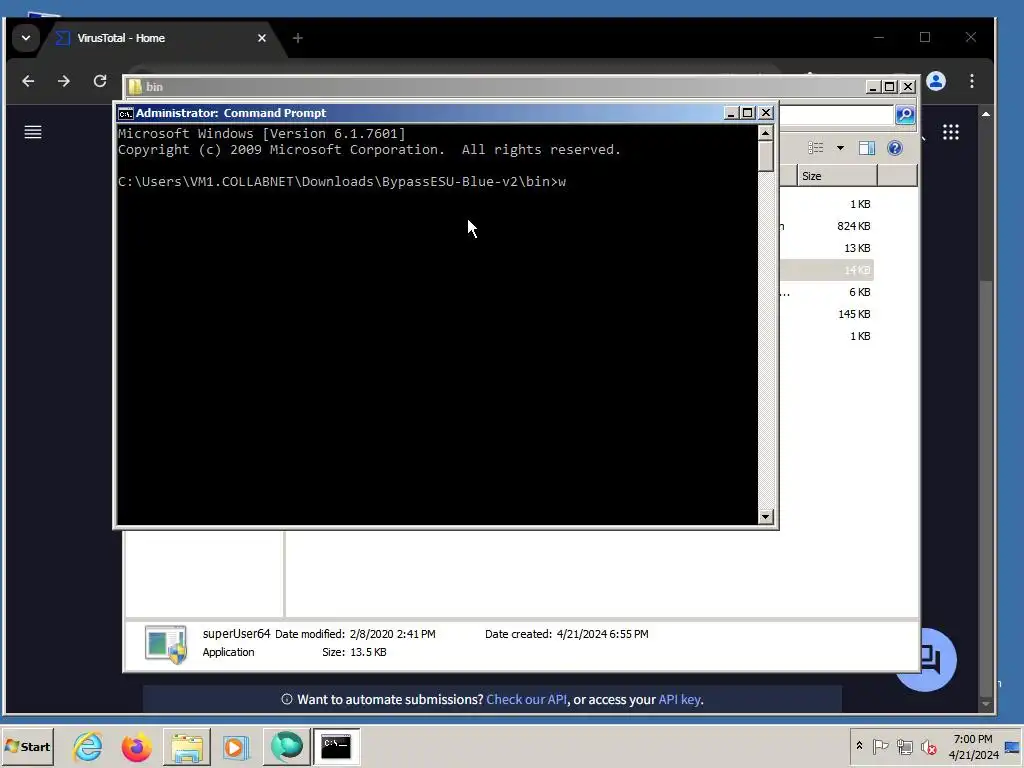Minimize the bin Explorer window
Screen dimensions: 1024x768
coord(873,87)
